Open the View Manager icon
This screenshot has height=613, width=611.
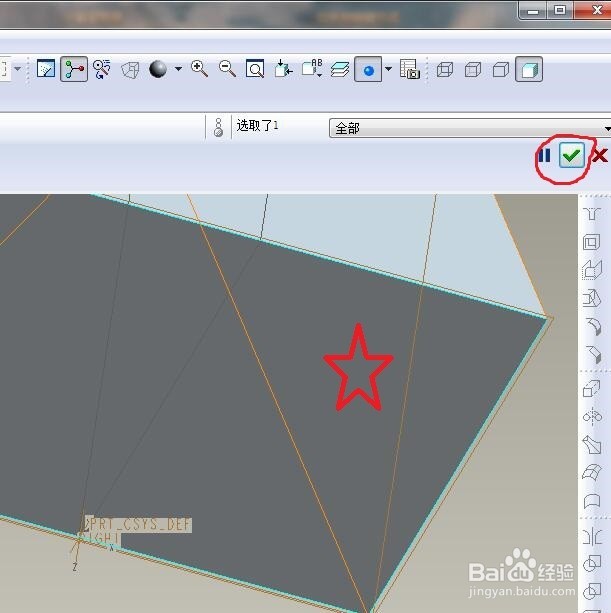pyautogui.click(x=410, y=69)
